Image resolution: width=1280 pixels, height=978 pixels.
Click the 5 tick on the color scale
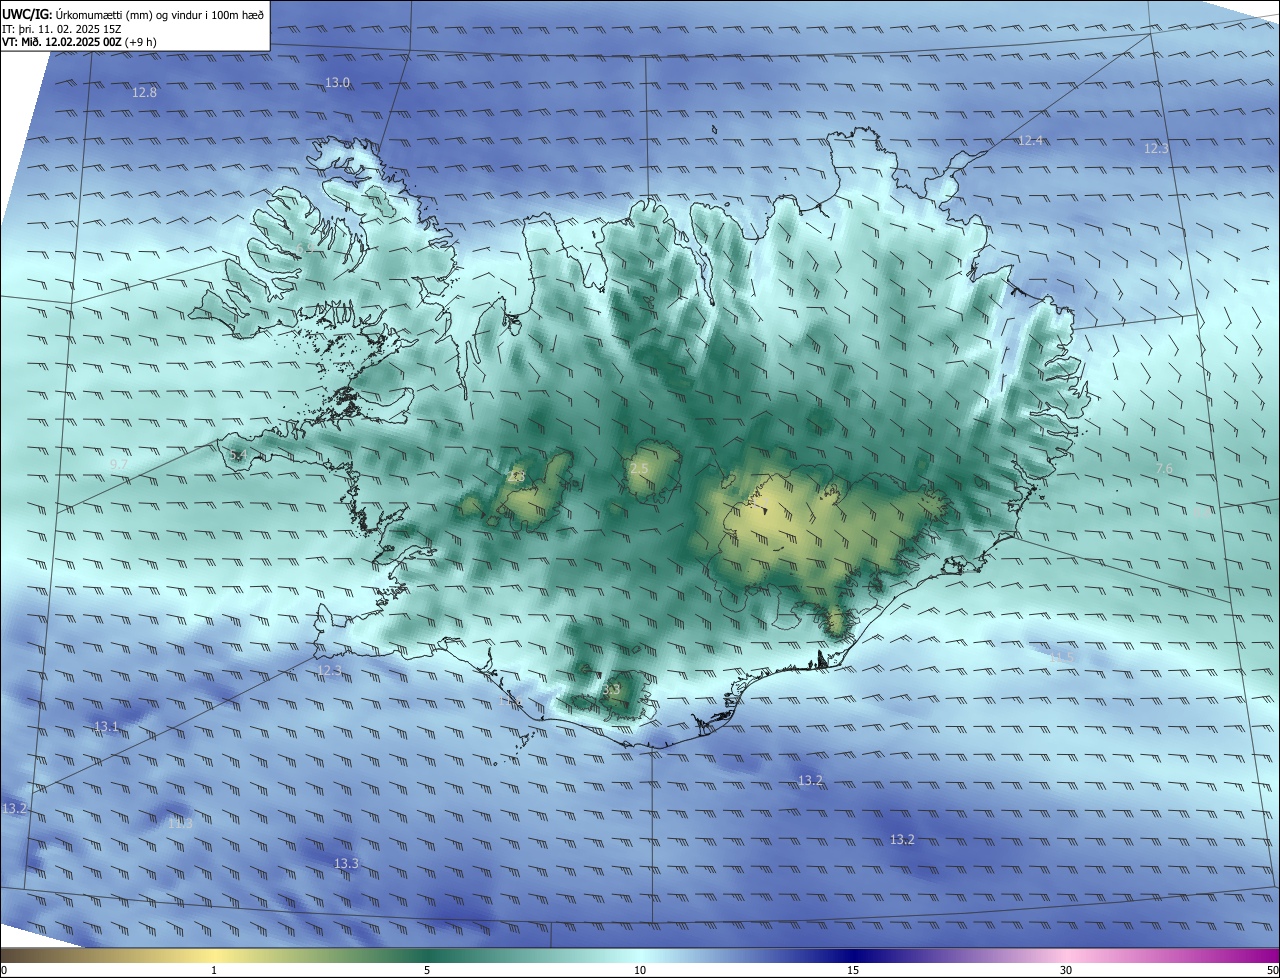427,970
